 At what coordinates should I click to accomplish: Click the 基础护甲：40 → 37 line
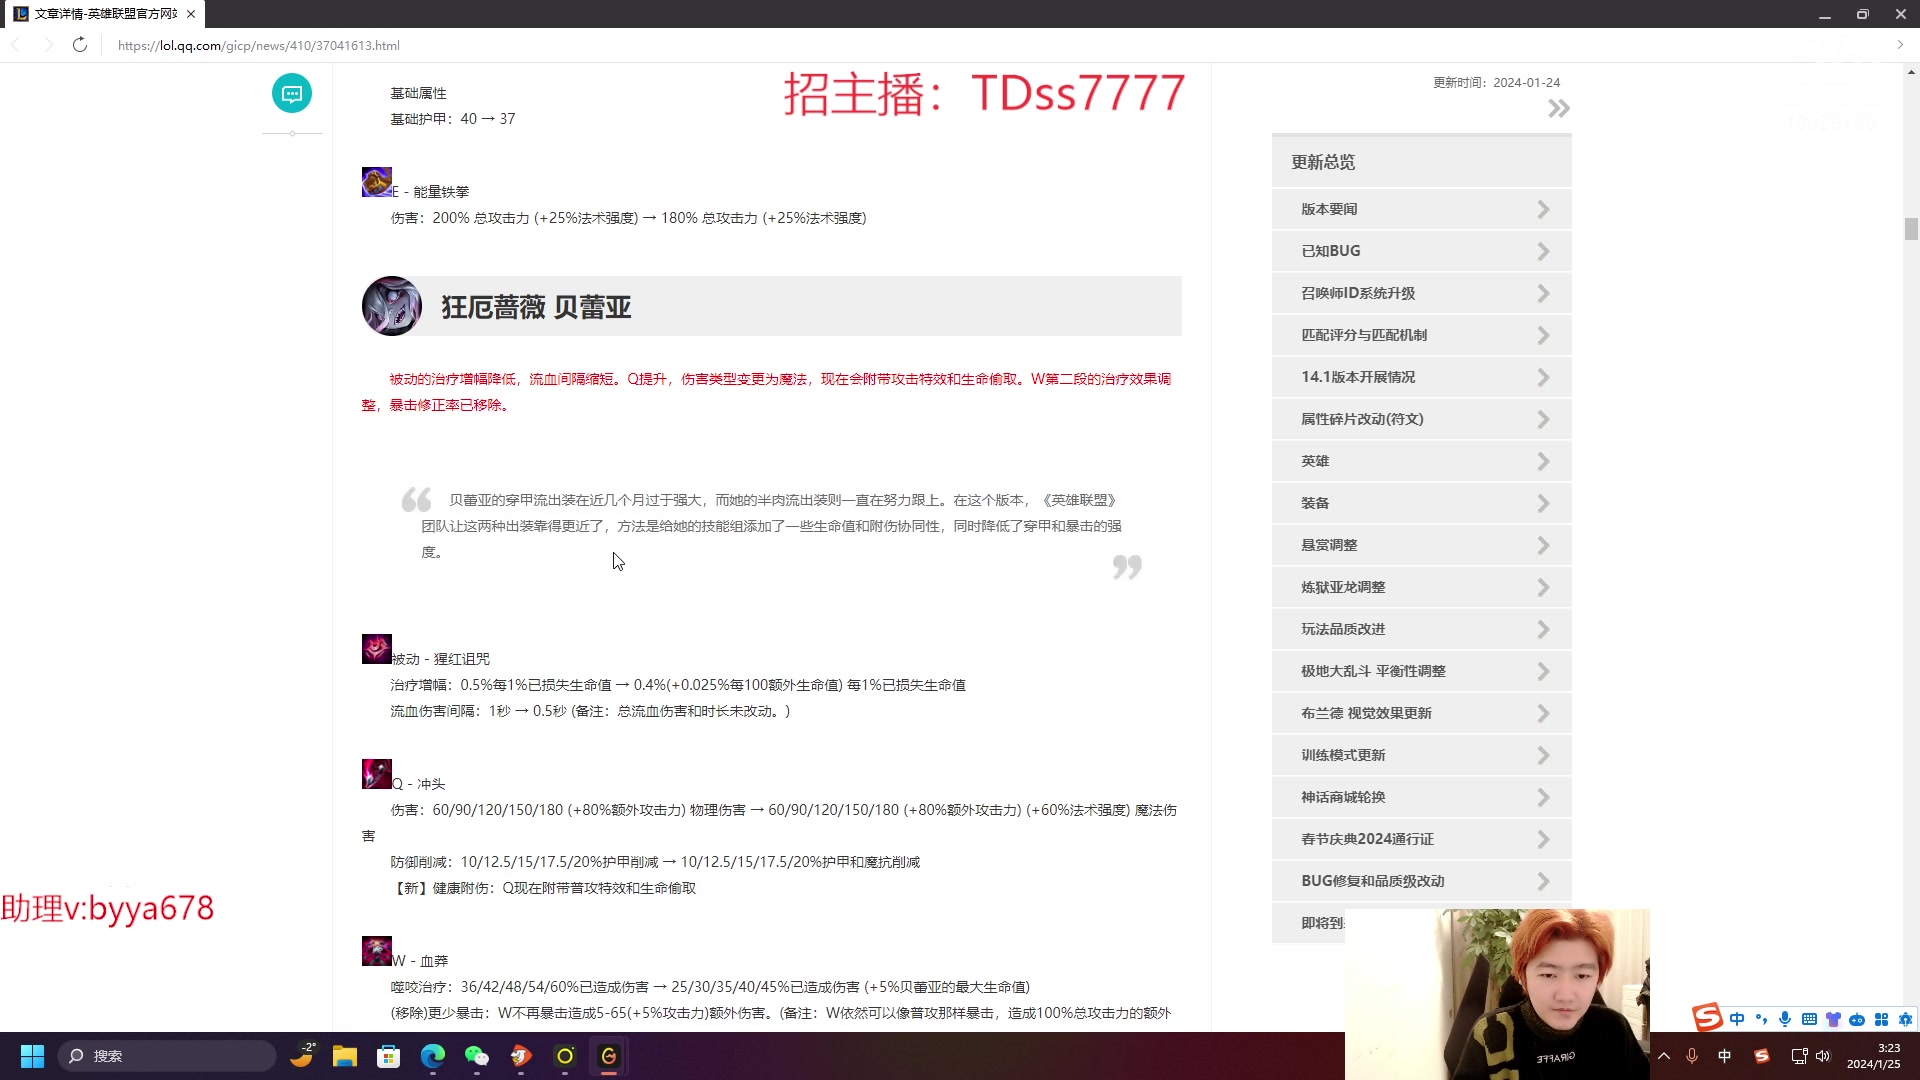point(453,119)
